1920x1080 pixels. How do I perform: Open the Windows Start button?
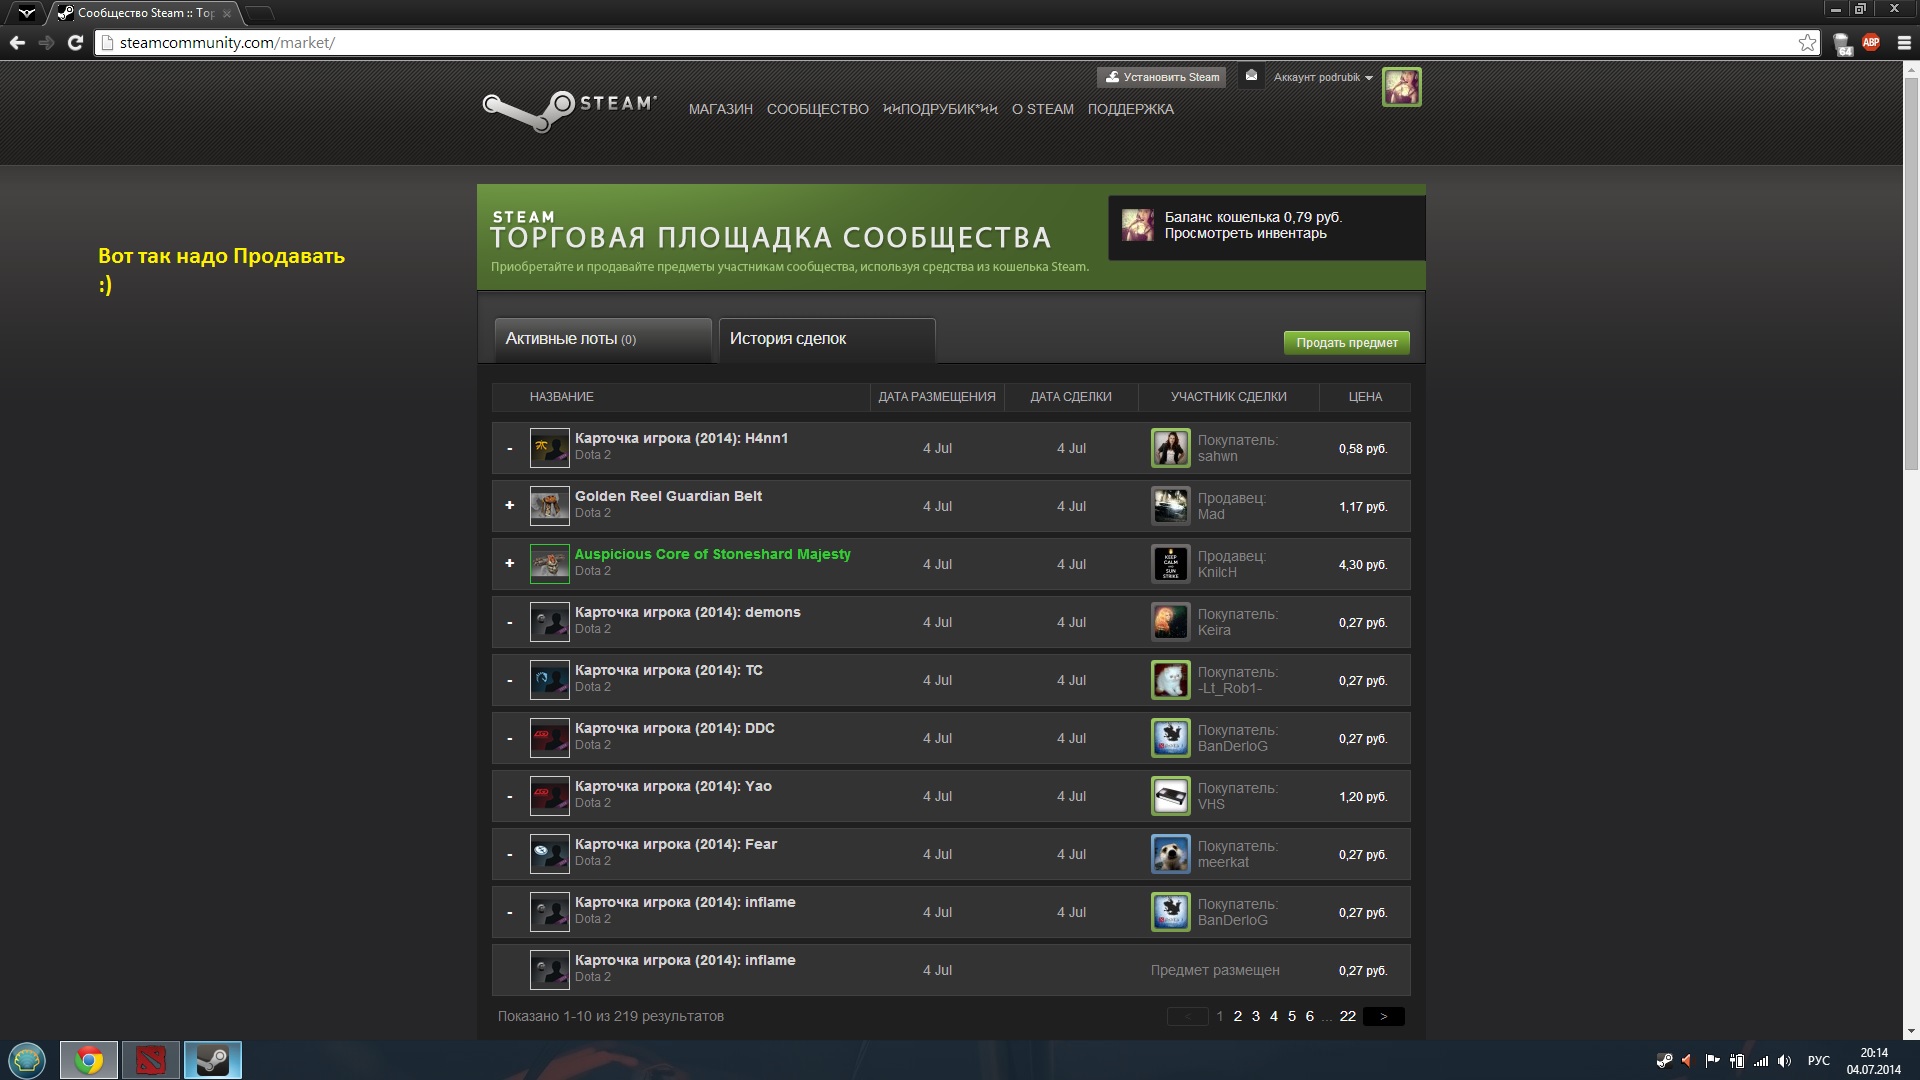(27, 1060)
